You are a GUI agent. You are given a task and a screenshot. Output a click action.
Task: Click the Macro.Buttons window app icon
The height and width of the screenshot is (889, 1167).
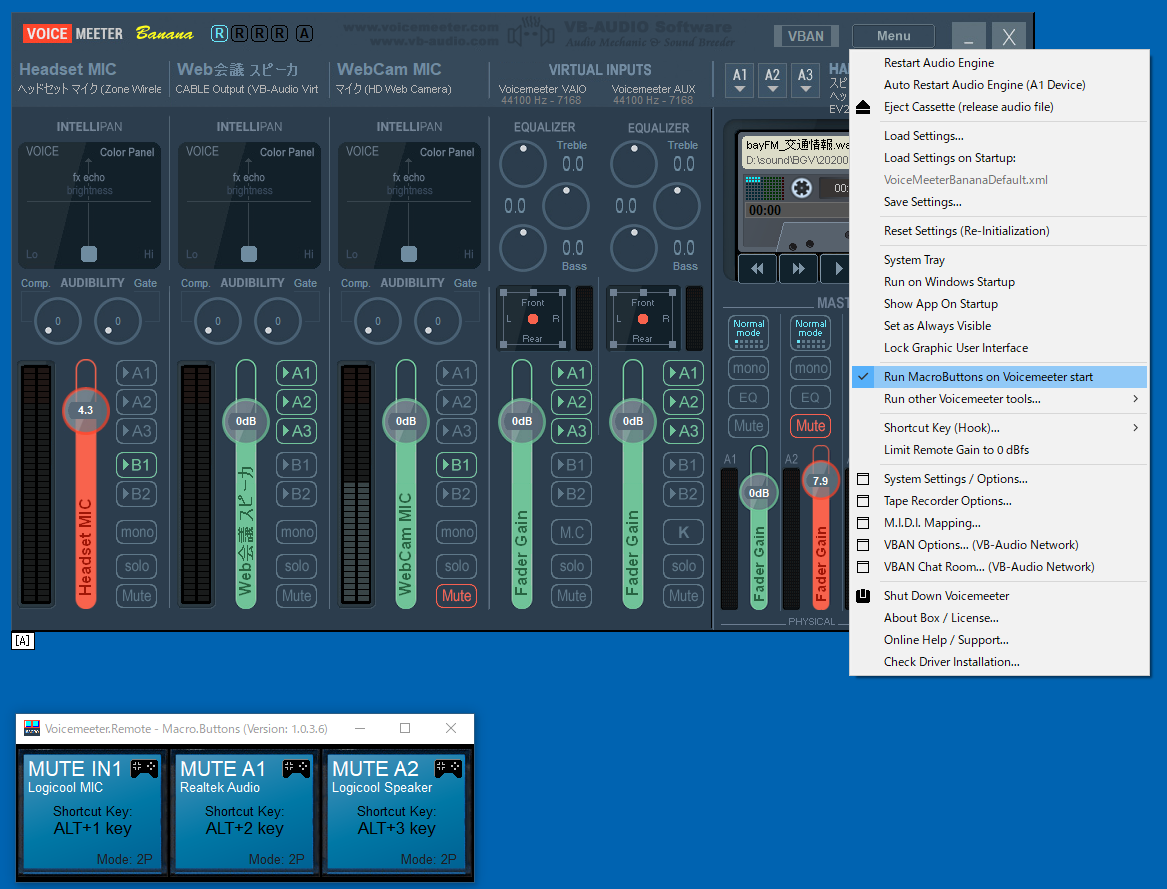point(32,728)
